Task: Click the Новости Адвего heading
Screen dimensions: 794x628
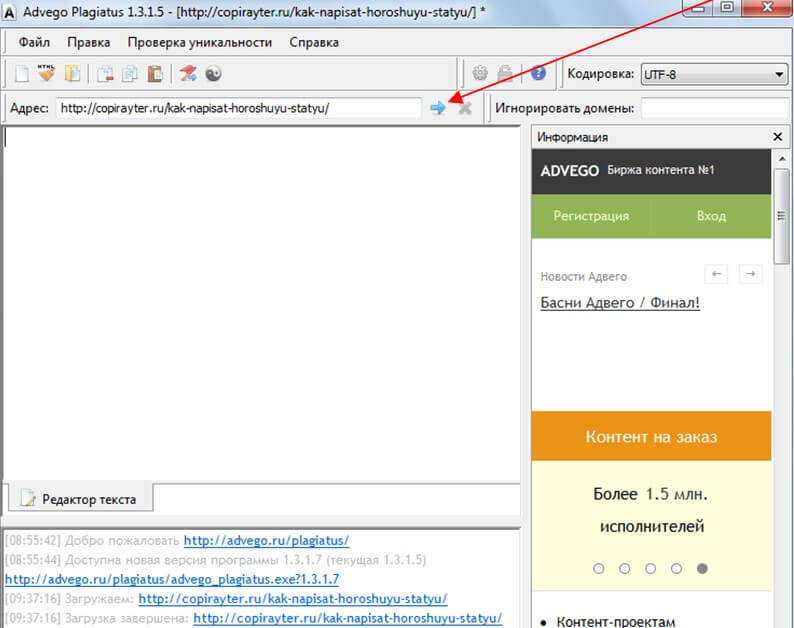Action: click(x=583, y=277)
